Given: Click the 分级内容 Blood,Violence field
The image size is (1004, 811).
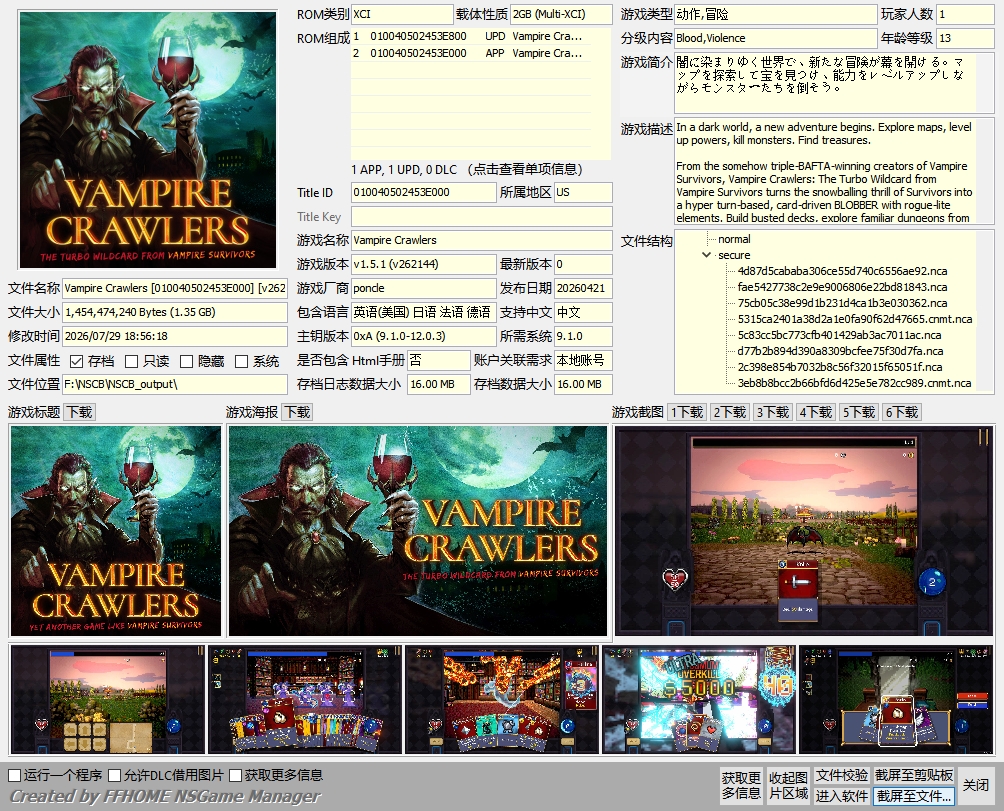Looking at the screenshot, I should coord(775,38).
